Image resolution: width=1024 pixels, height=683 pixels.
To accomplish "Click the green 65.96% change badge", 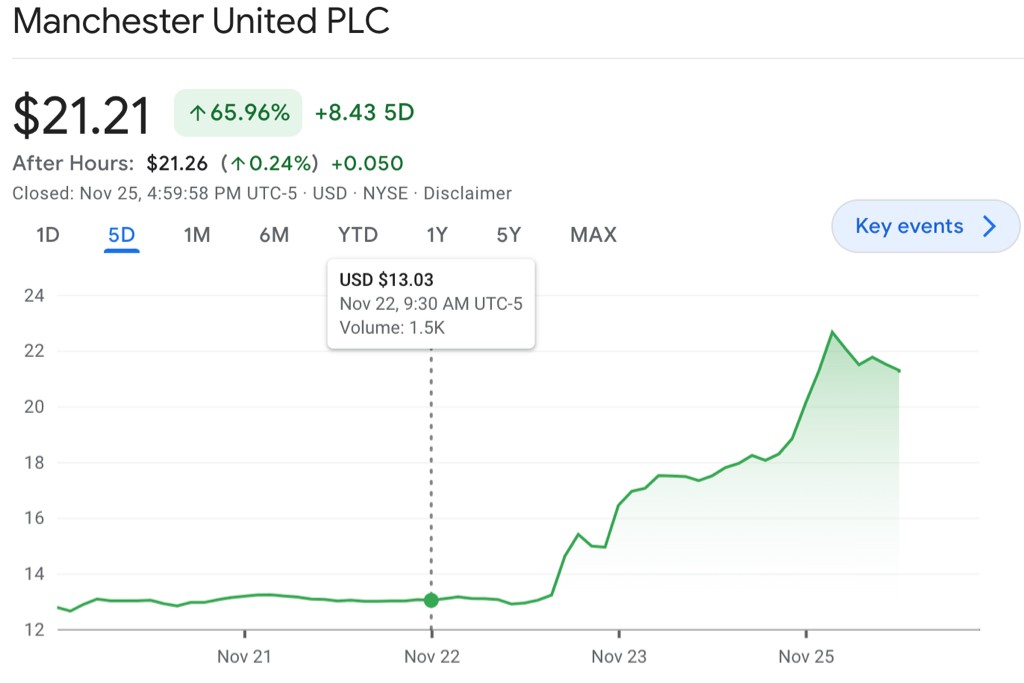I will (x=238, y=113).
